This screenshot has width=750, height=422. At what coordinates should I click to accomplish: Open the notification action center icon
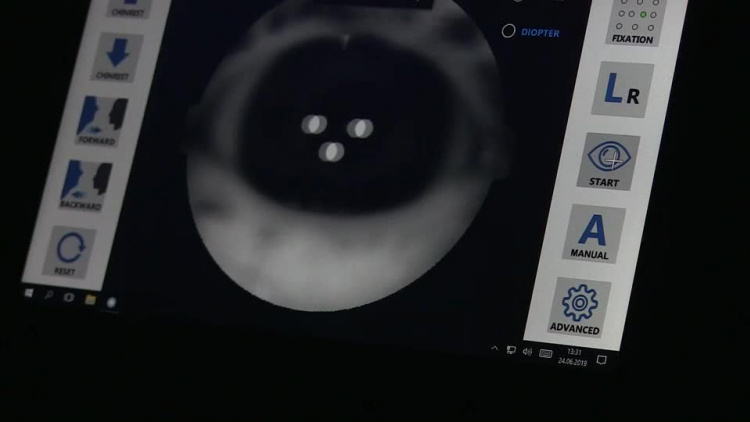tap(601, 360)
